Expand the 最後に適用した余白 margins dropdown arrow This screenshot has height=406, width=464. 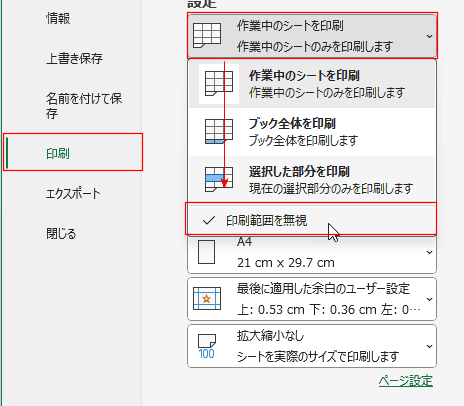pyautogui.click(x=429, y=299)
